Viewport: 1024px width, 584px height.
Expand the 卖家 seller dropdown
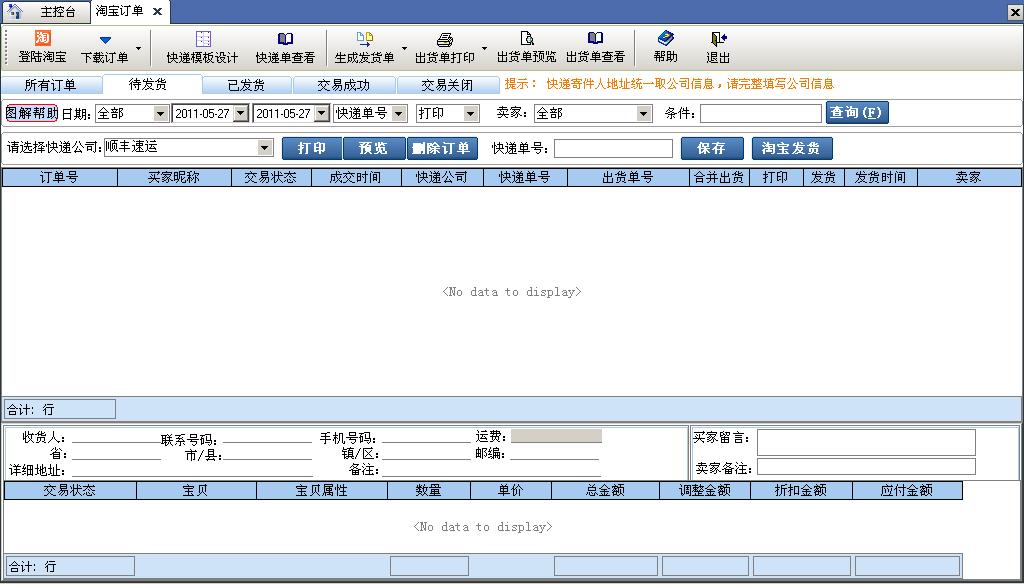[644, 114]
